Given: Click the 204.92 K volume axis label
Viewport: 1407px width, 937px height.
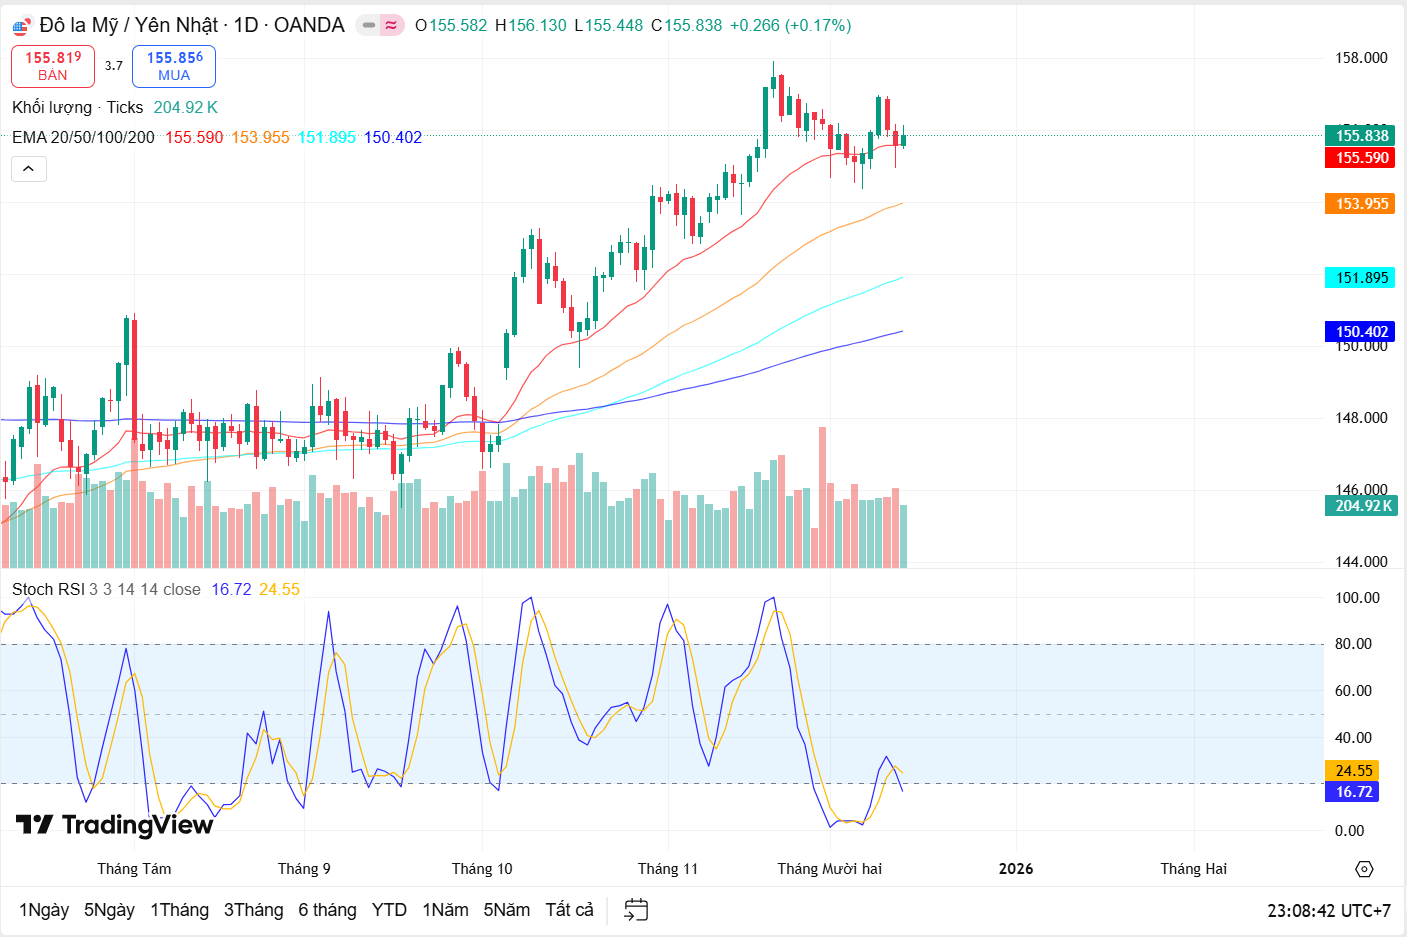Looking at the screenshot, I should 1362,506.
